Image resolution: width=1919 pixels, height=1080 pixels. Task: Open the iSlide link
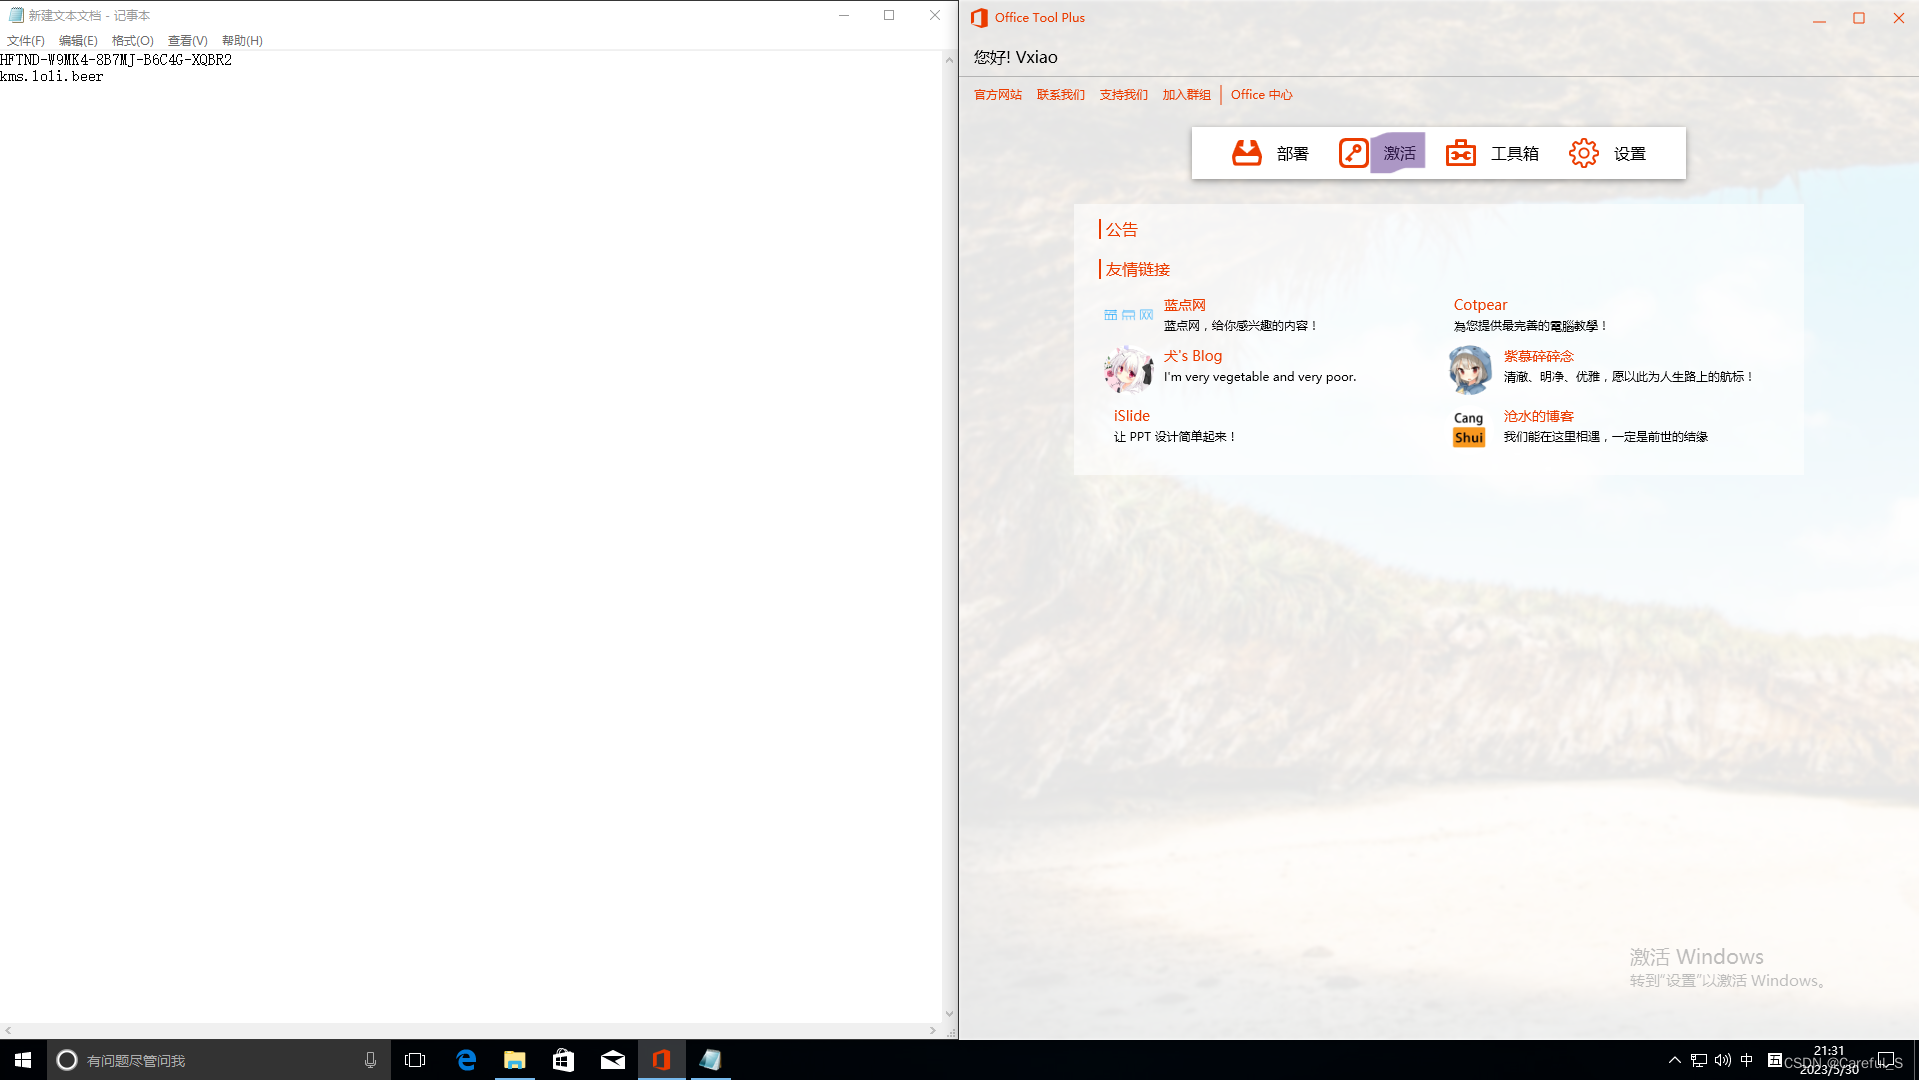(x=1132, y=416)
